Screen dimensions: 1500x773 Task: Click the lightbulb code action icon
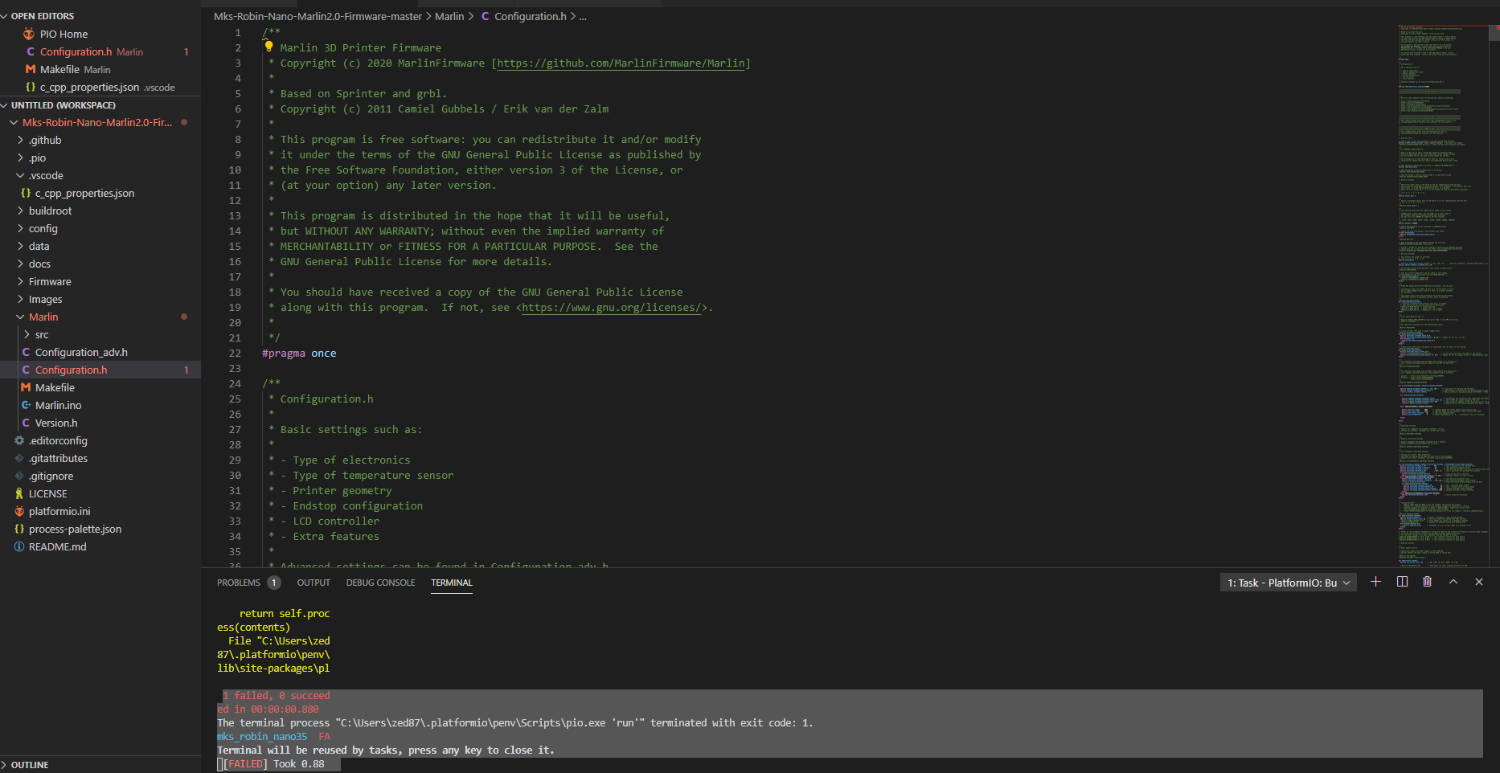[x=268, y=47]
